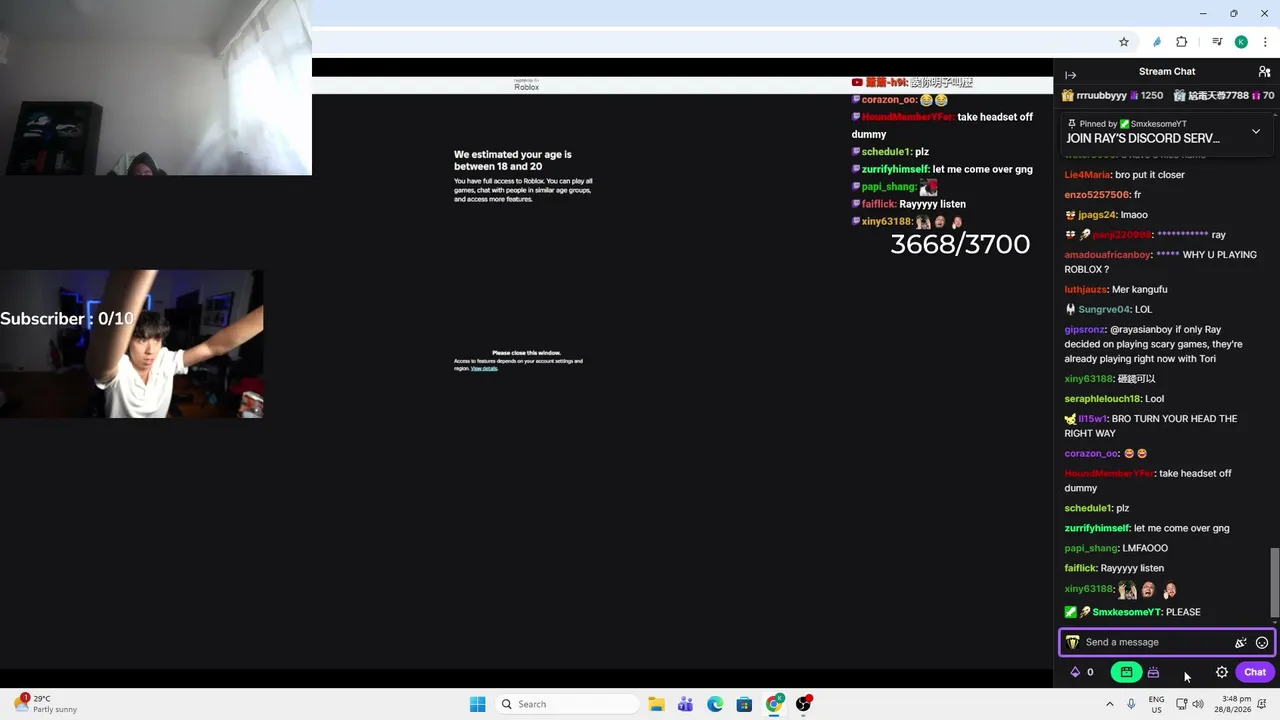Click username seraphlelouch18 in chat

point(1102,399)
